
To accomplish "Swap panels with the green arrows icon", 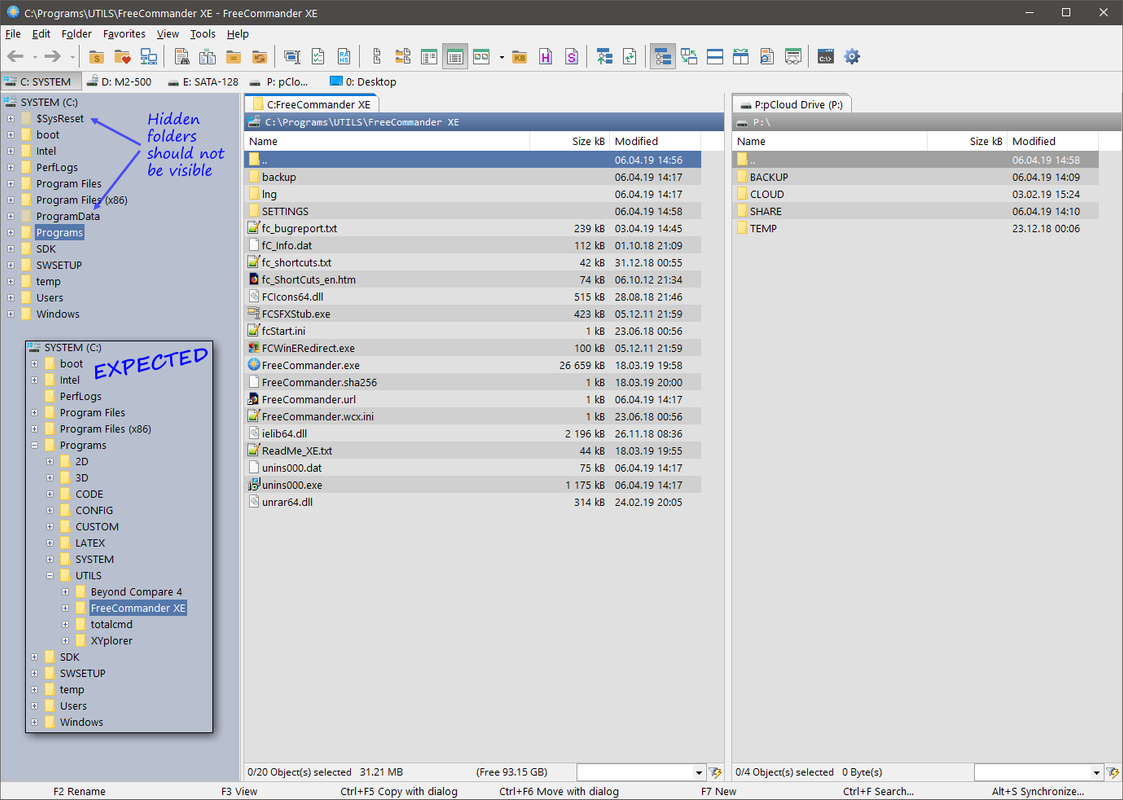I will (689, 57).
